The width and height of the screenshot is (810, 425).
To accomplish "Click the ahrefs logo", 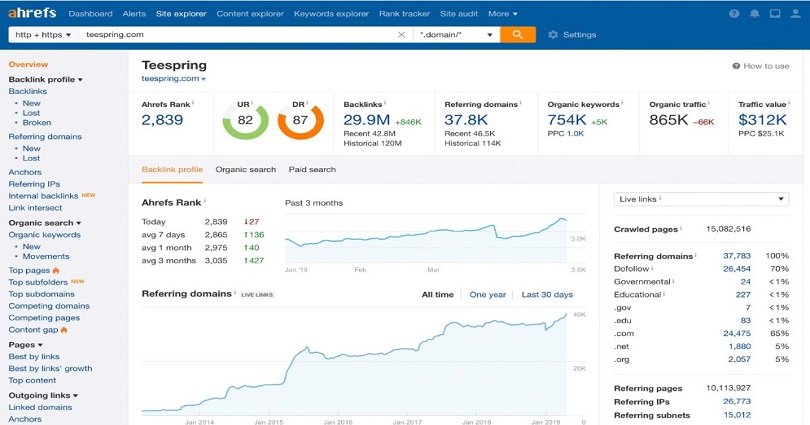I will coord(32,13).
